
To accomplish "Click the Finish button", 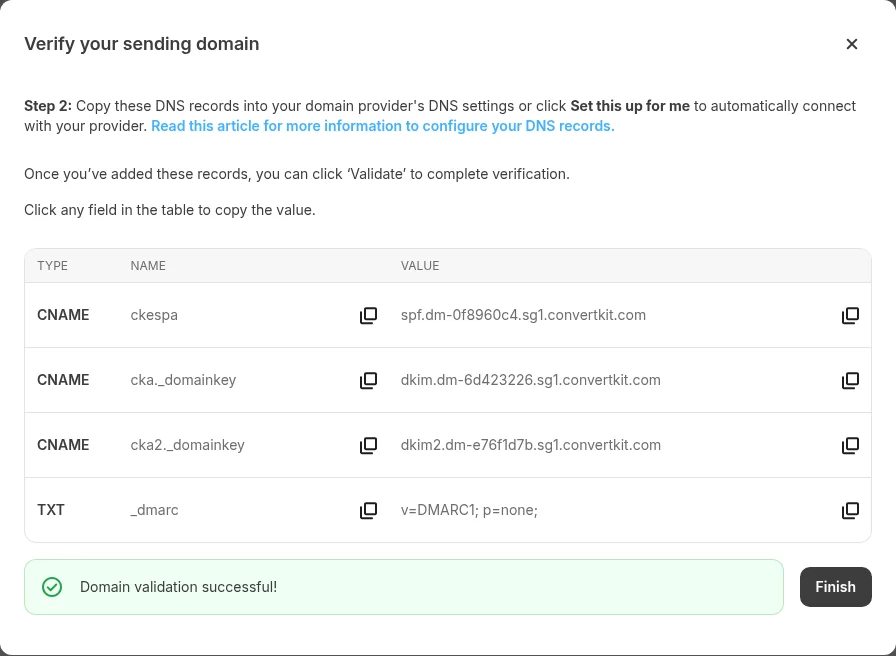I will coord(835,587).
